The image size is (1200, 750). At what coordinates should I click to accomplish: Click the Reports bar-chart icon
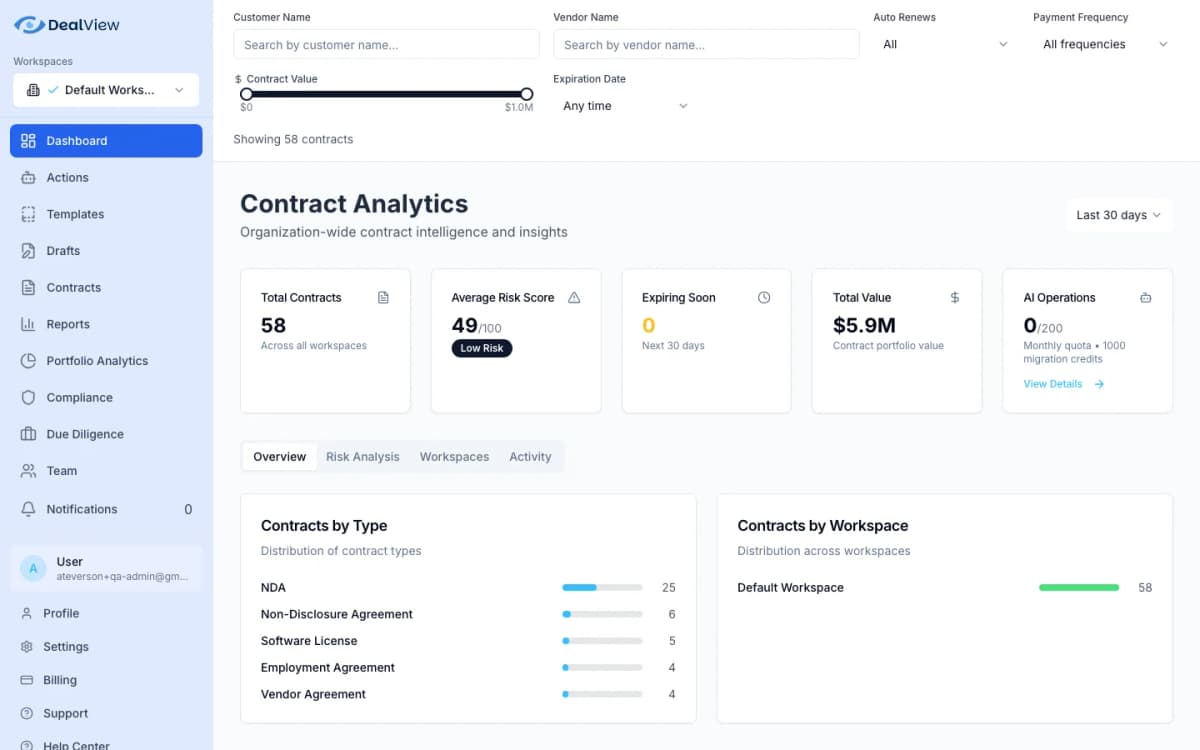click(27, 324)
